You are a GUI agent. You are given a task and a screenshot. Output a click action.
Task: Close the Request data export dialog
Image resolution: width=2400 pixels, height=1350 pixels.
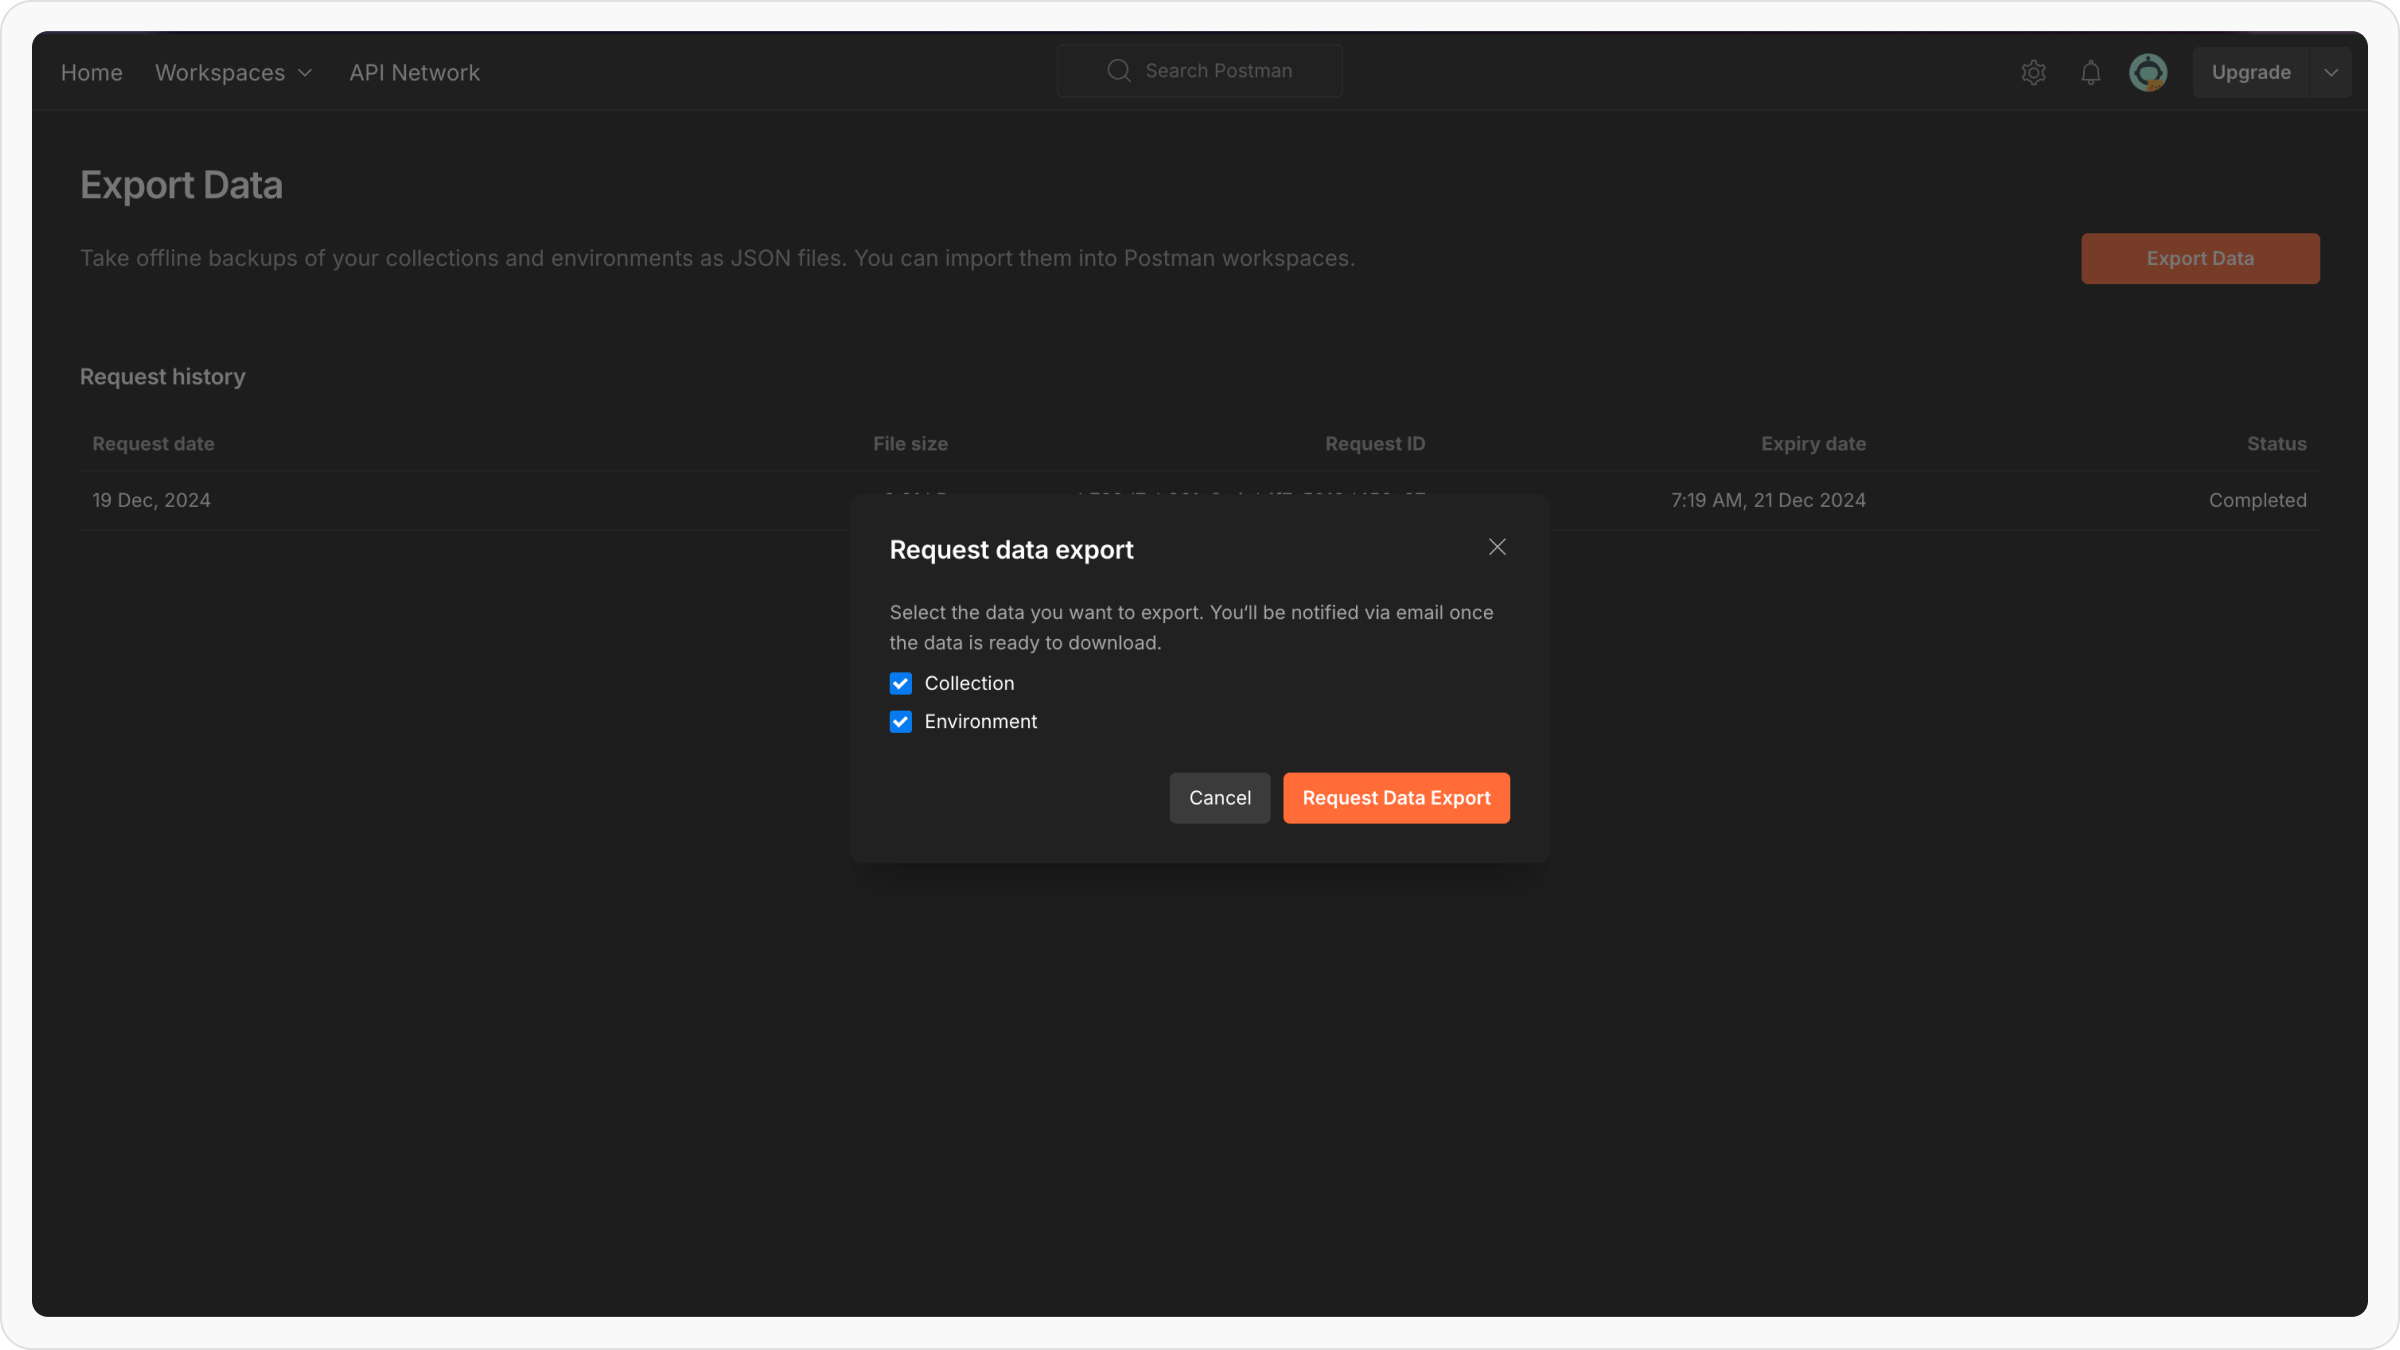click(x=1496, y=547)
